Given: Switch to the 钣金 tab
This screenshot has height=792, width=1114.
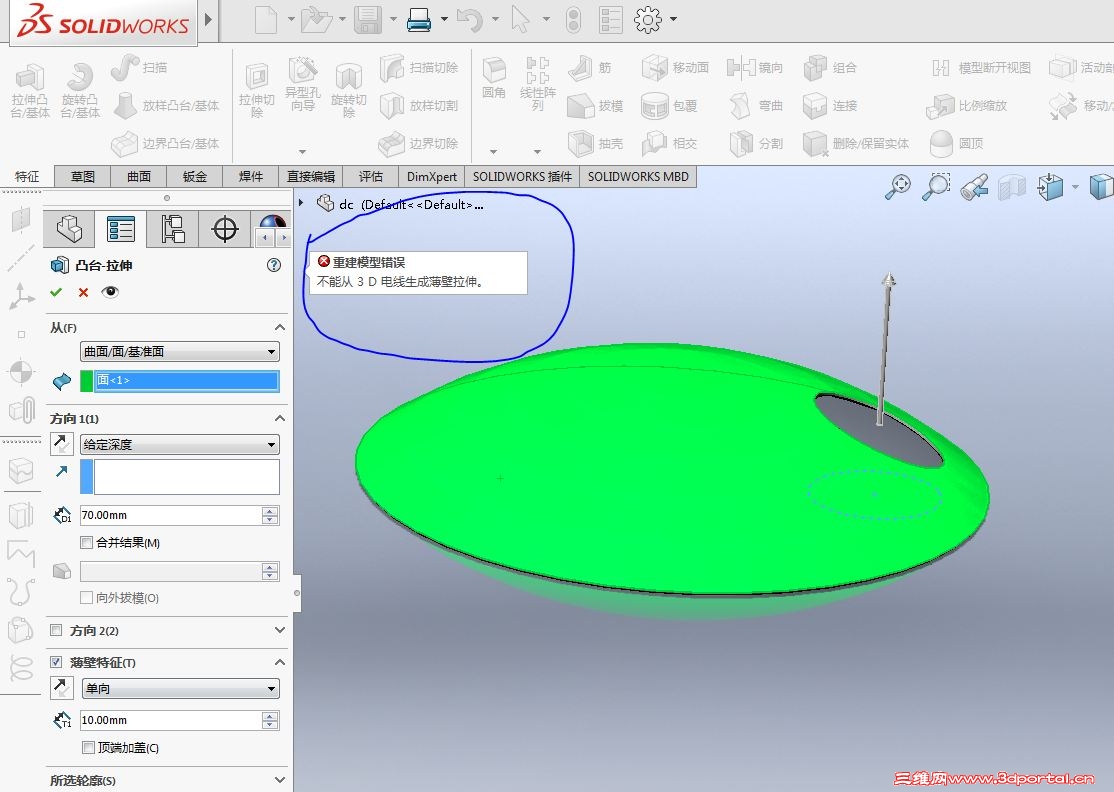Looking at the screenshot, I should coord(195,176).
